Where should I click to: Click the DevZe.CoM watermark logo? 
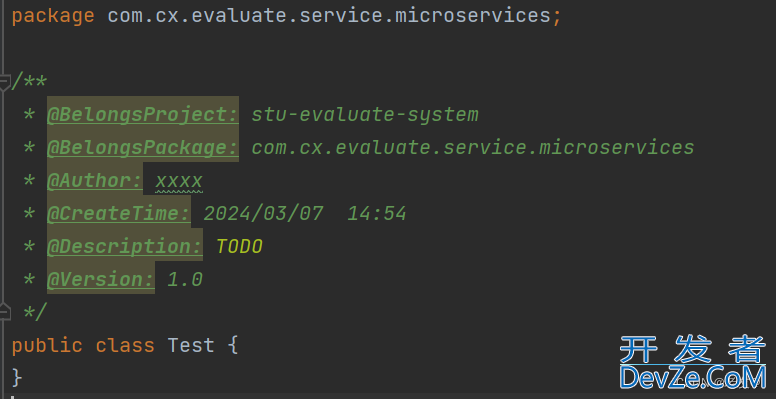pyautogui.click(x=693, y=362)
